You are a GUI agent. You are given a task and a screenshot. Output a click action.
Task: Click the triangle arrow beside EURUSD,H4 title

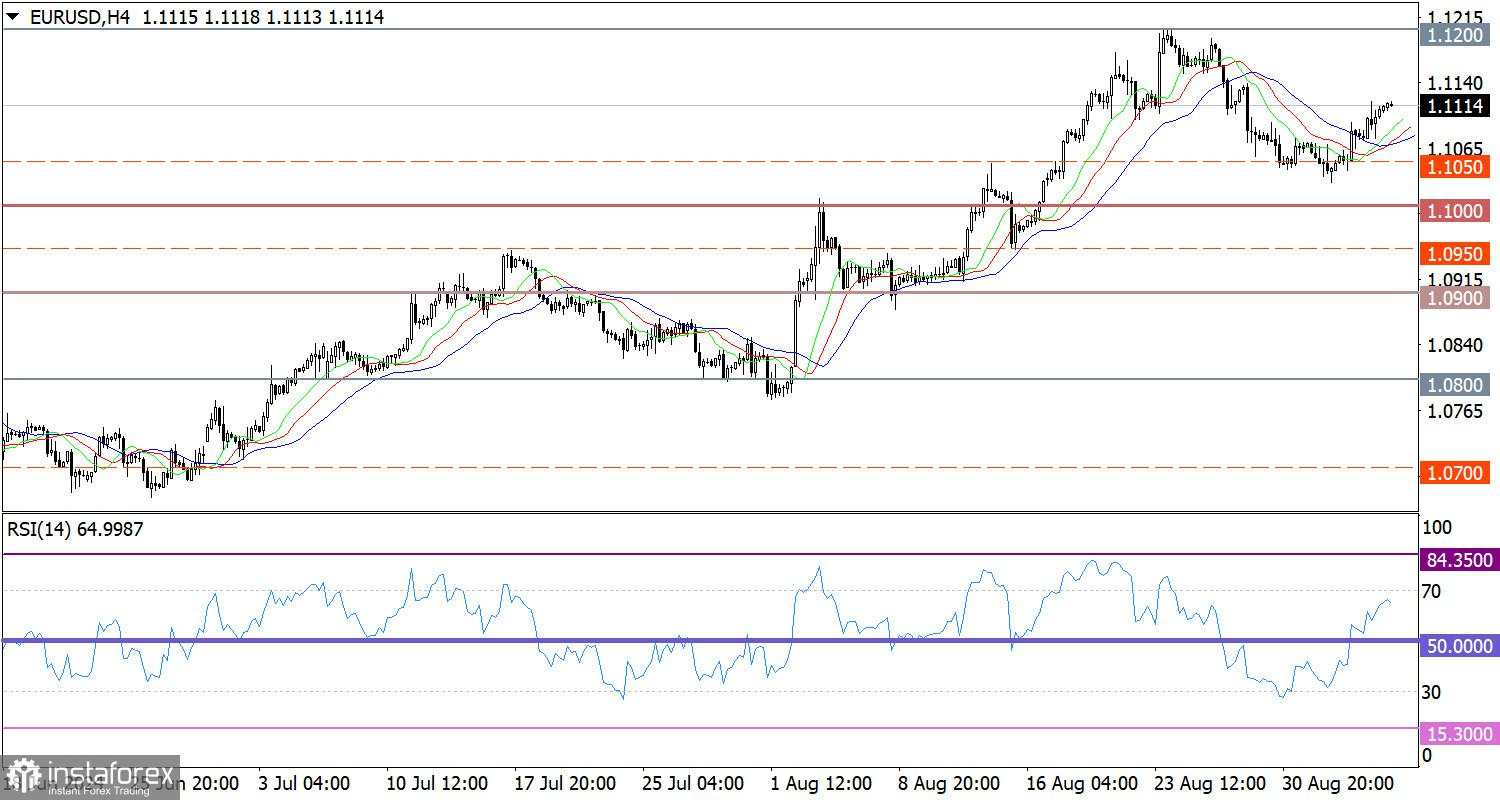click(13, 17)
